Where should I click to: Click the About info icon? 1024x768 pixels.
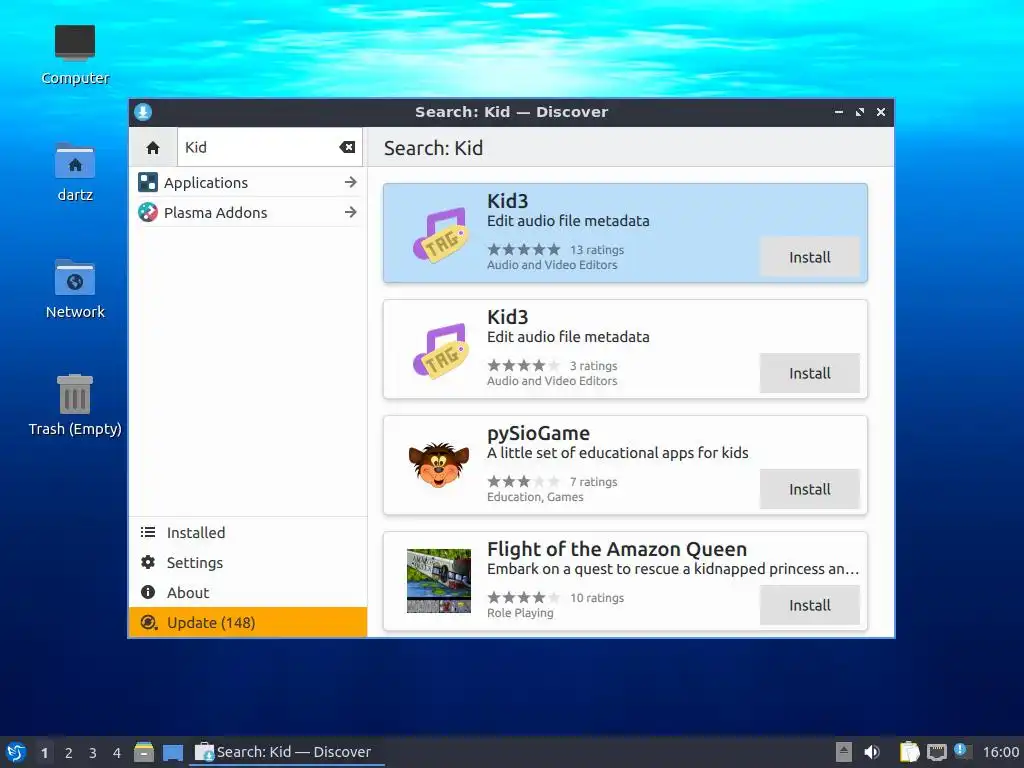pyautogui.click(x=148, y=592)
